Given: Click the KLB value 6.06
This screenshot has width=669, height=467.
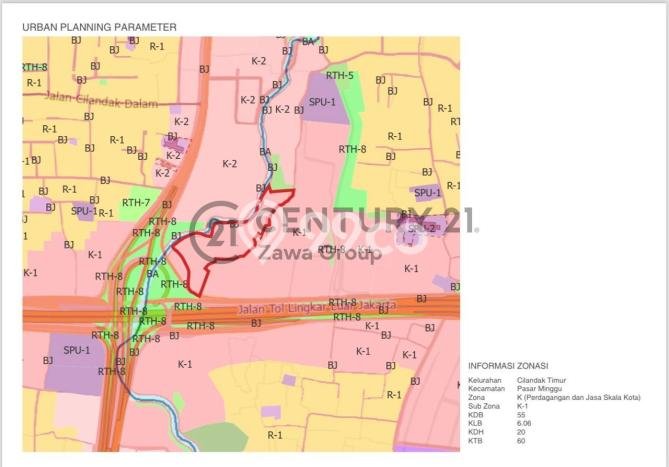Looking at the screenshot, I should pos(524,423).
